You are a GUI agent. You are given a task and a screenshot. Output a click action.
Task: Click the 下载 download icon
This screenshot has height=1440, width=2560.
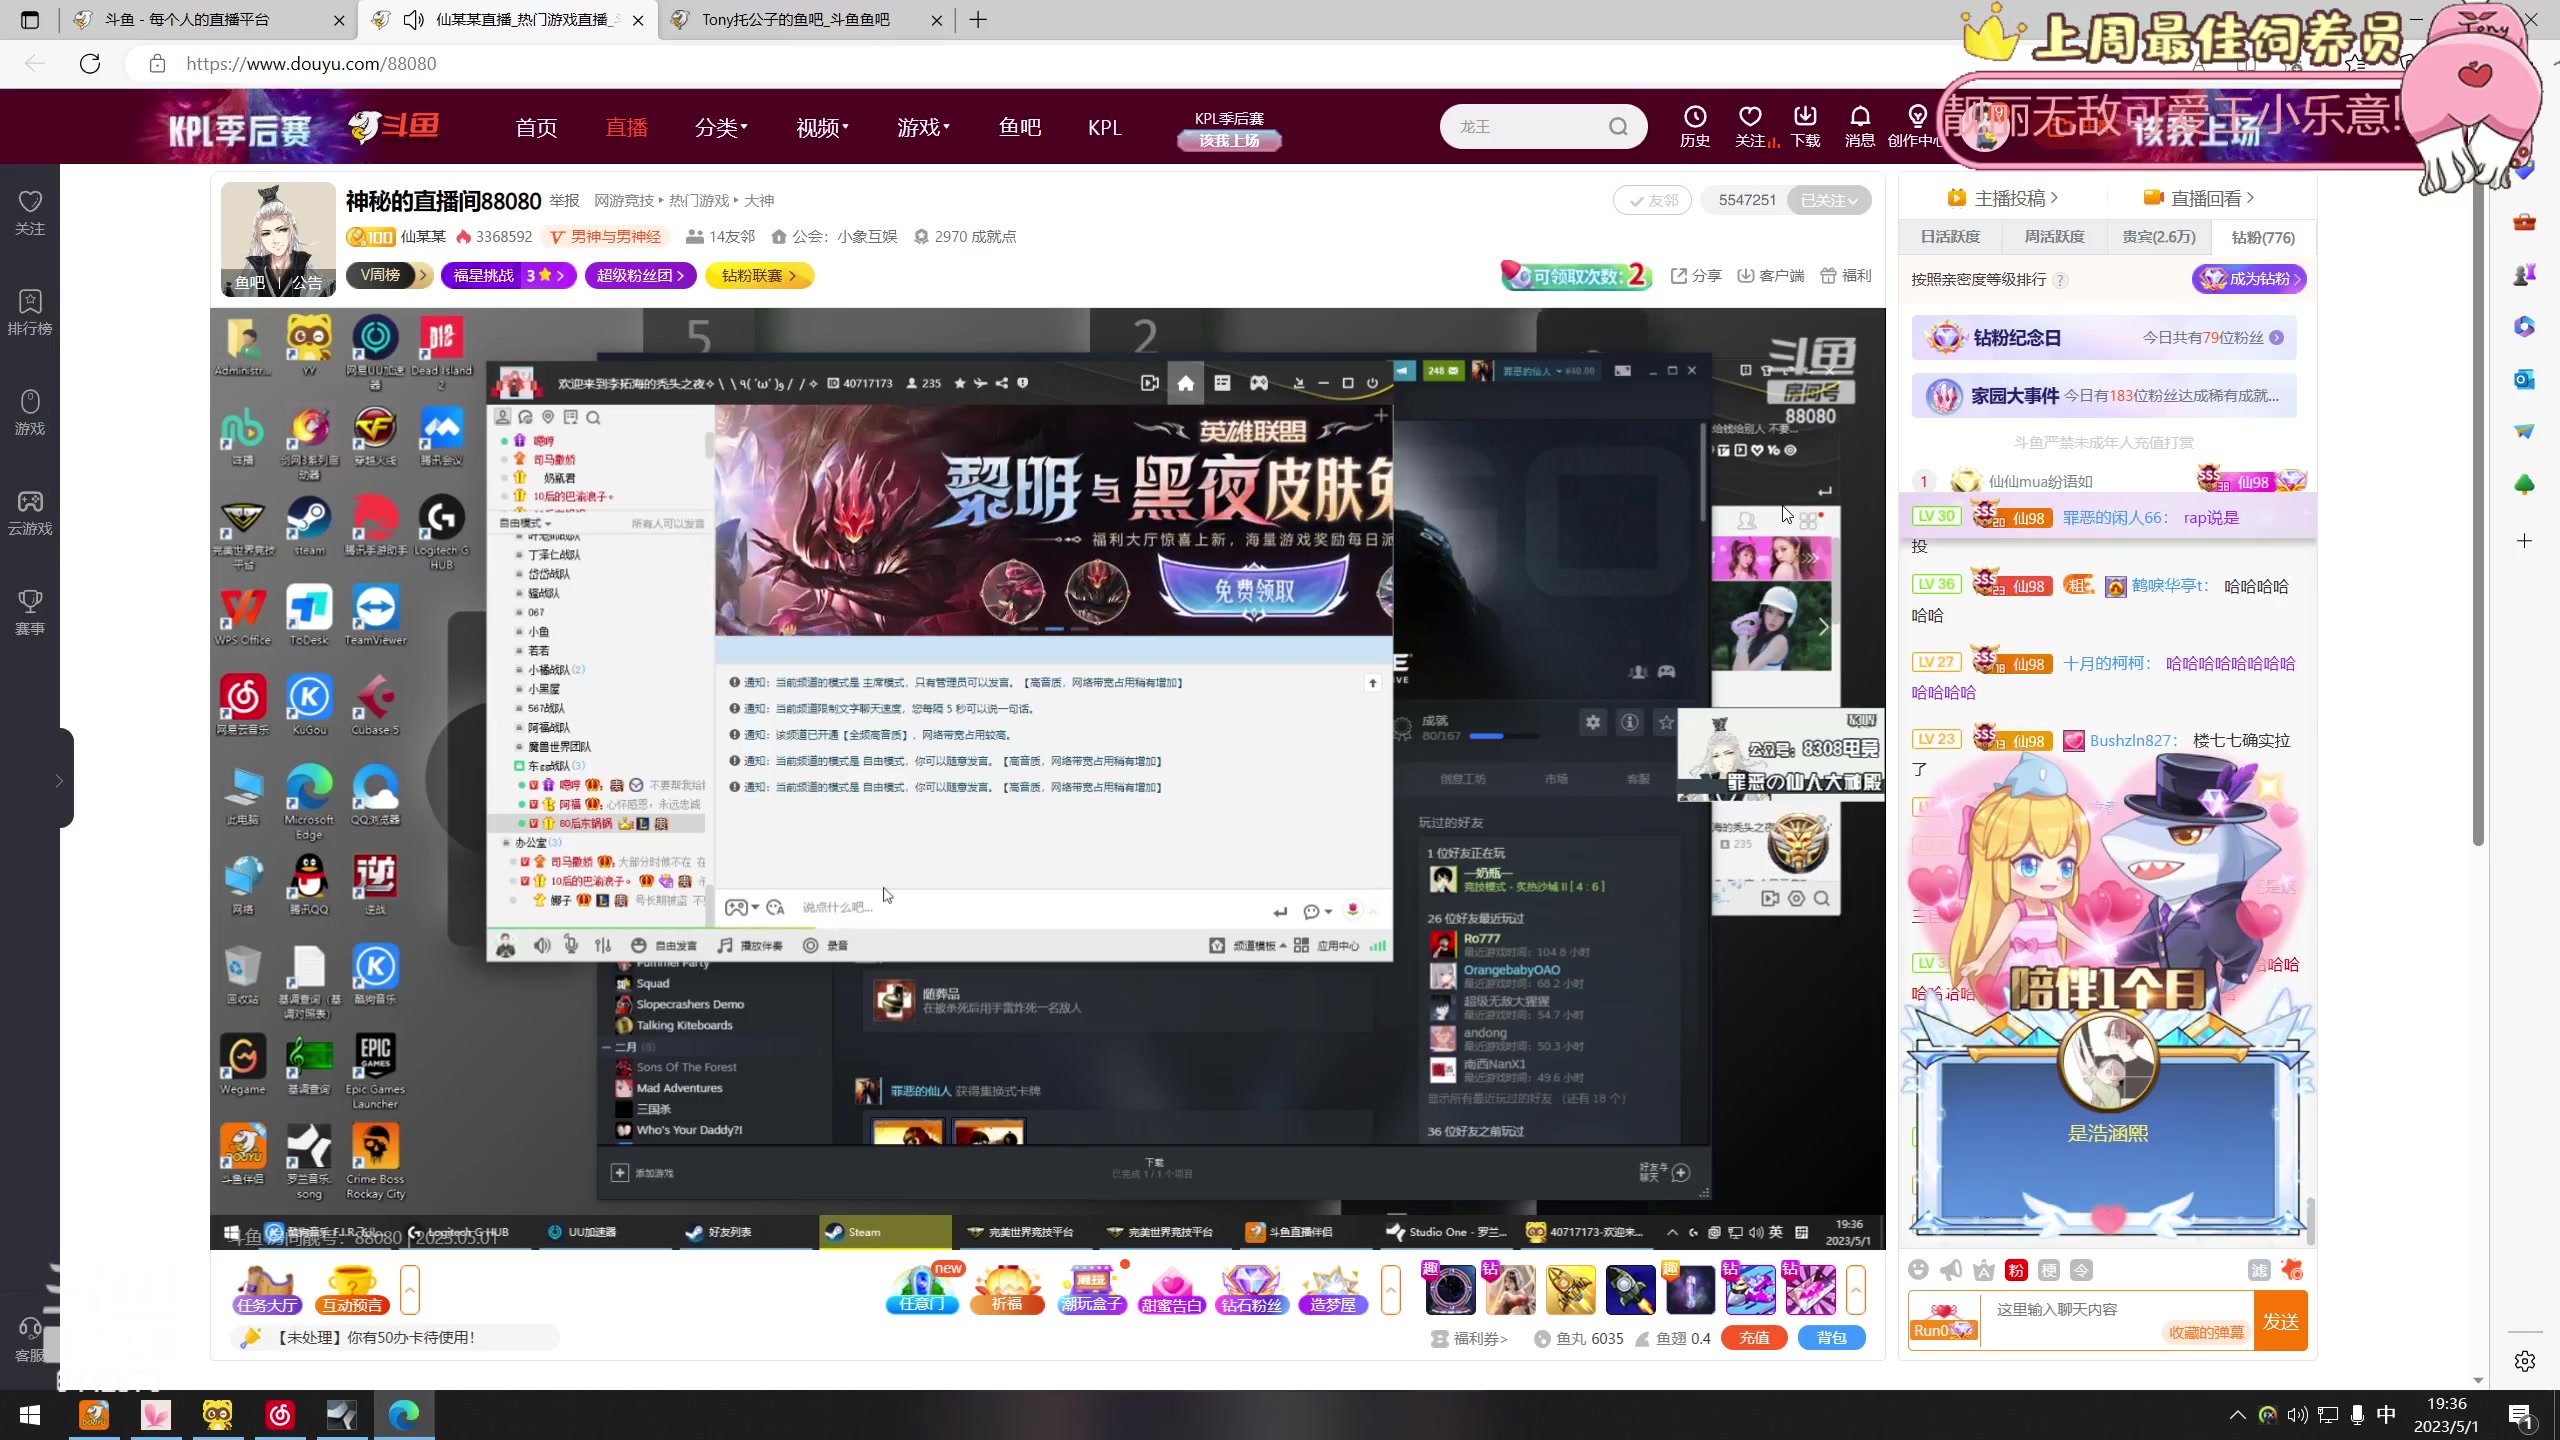click(1805, 126)
